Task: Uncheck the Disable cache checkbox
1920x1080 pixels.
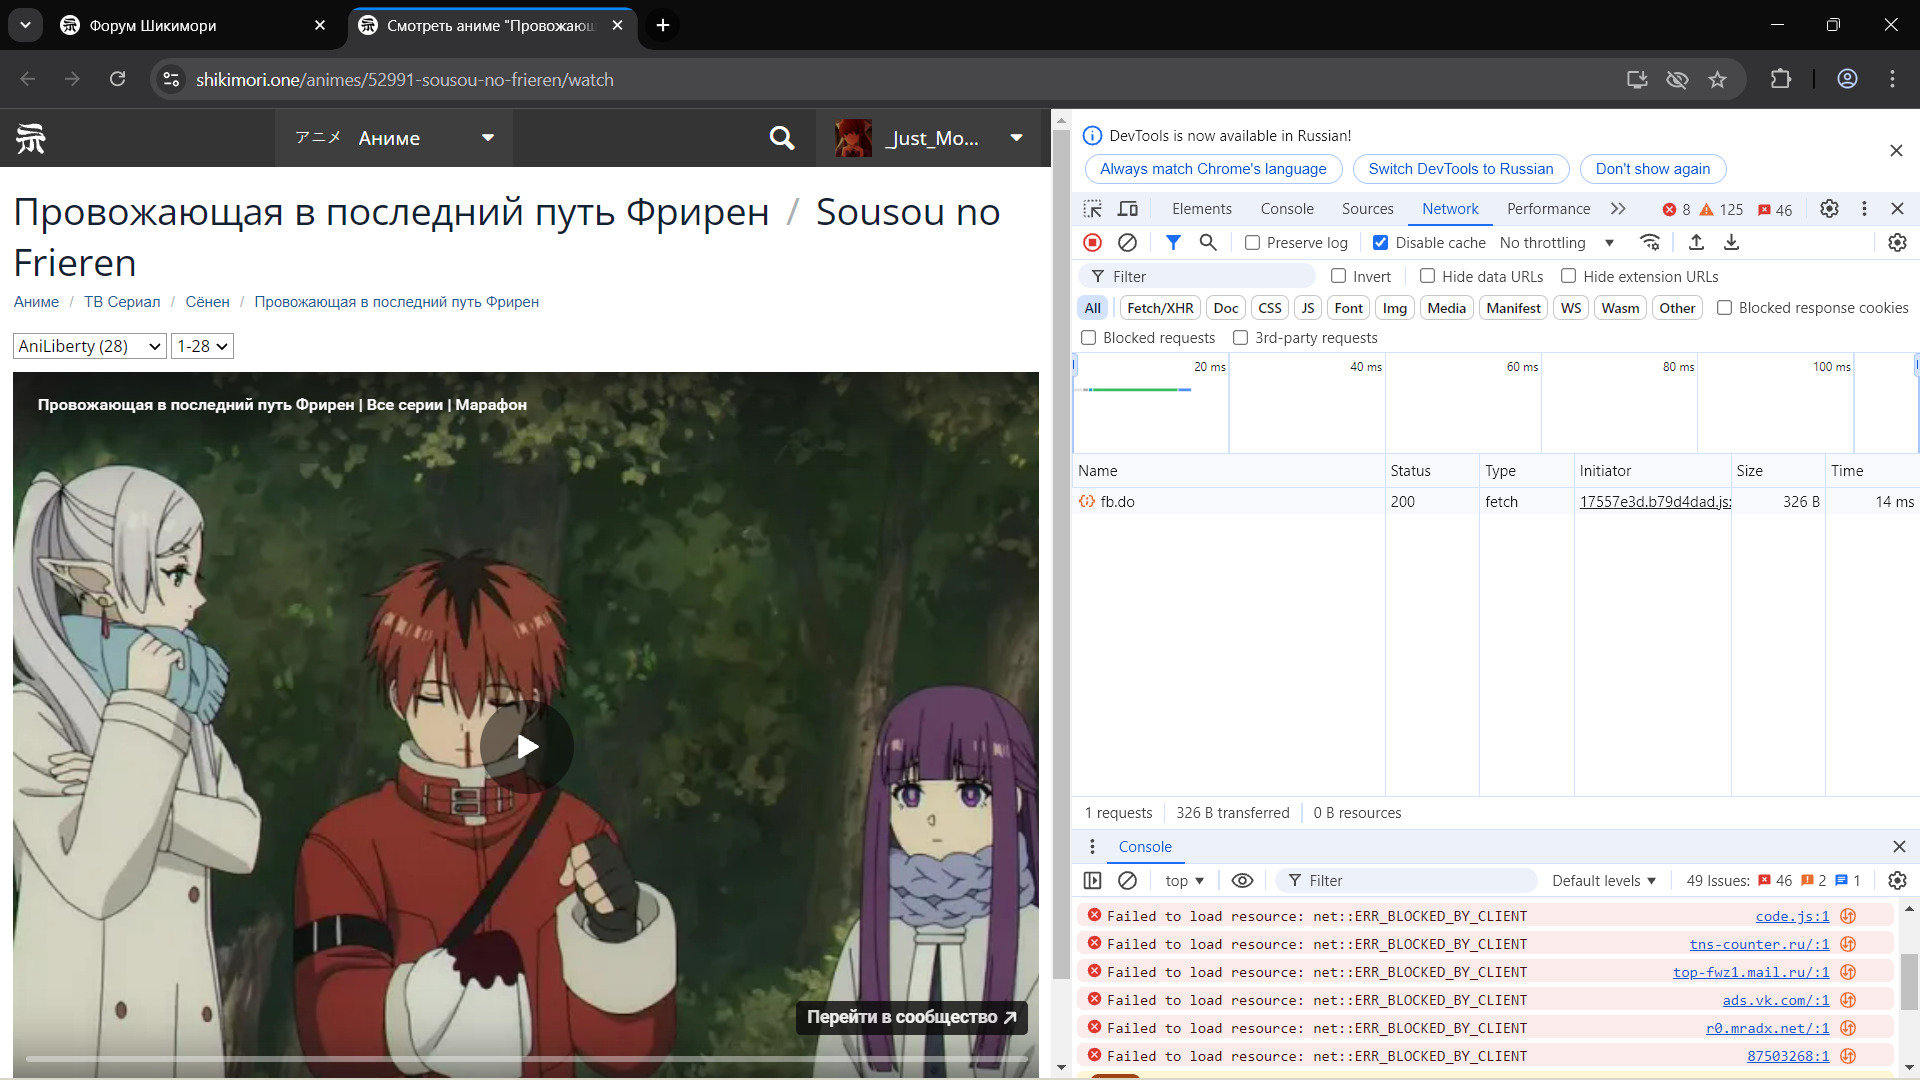Action: [1380, 243]
